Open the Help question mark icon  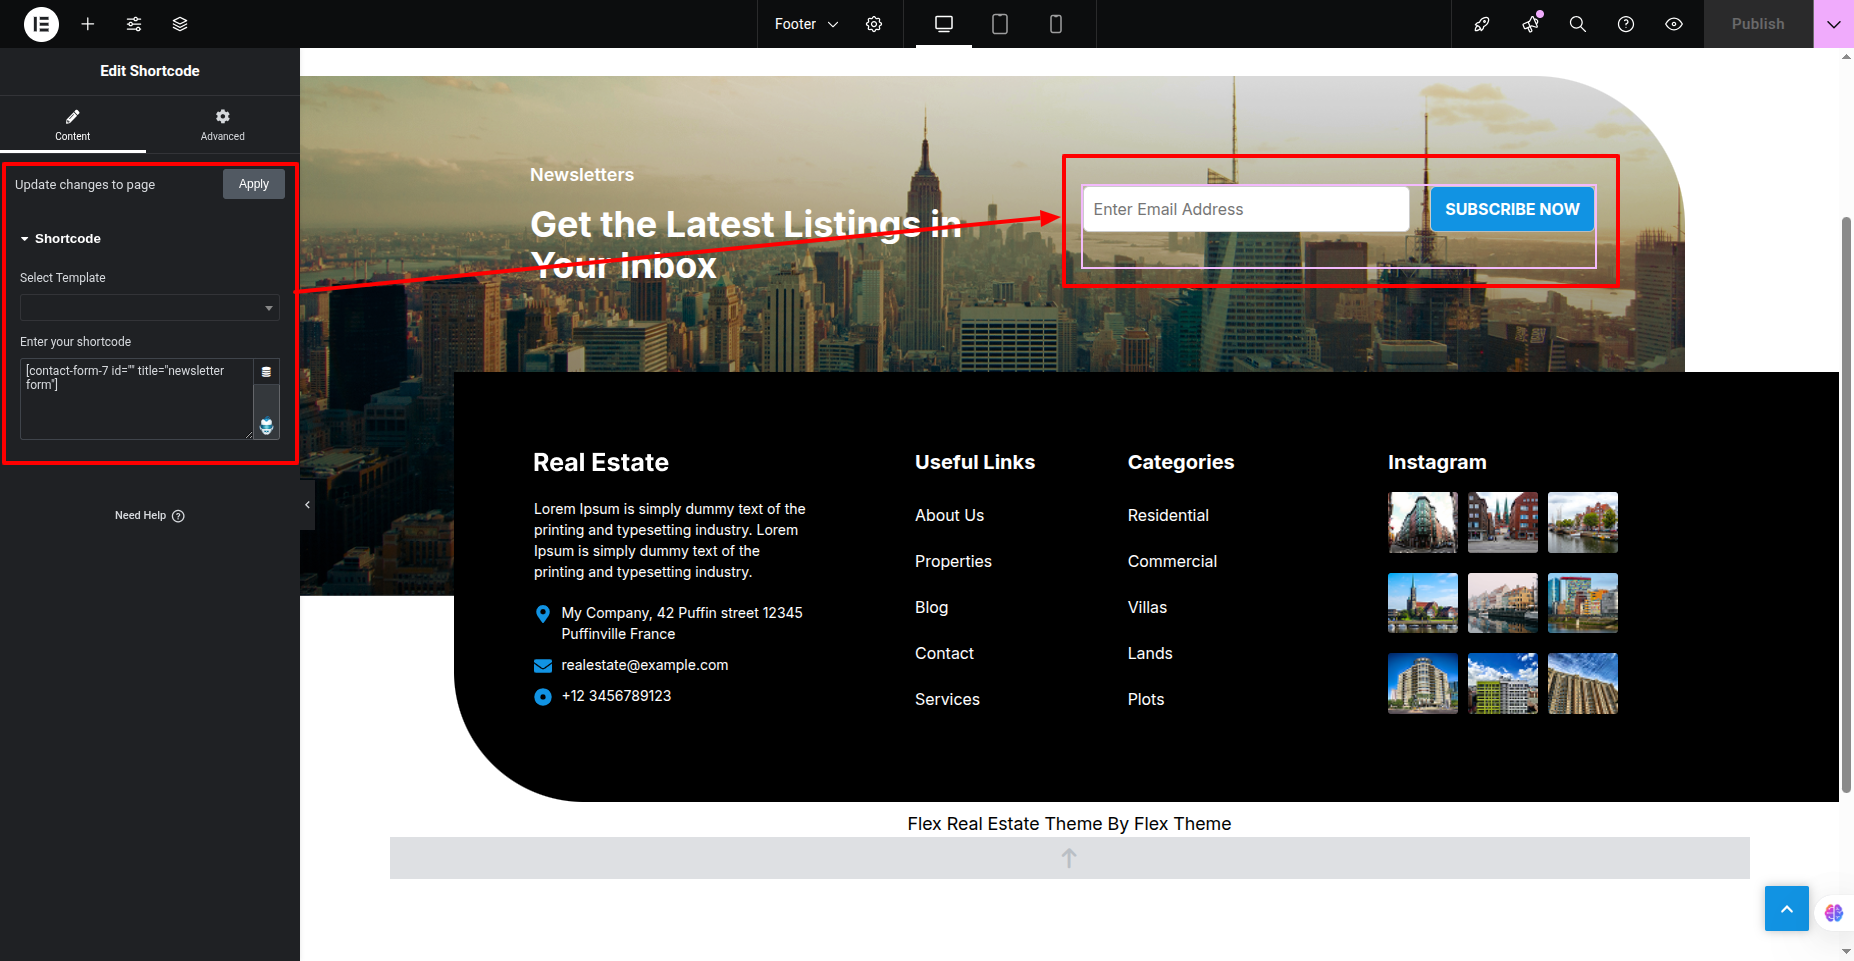[1626, 24]
